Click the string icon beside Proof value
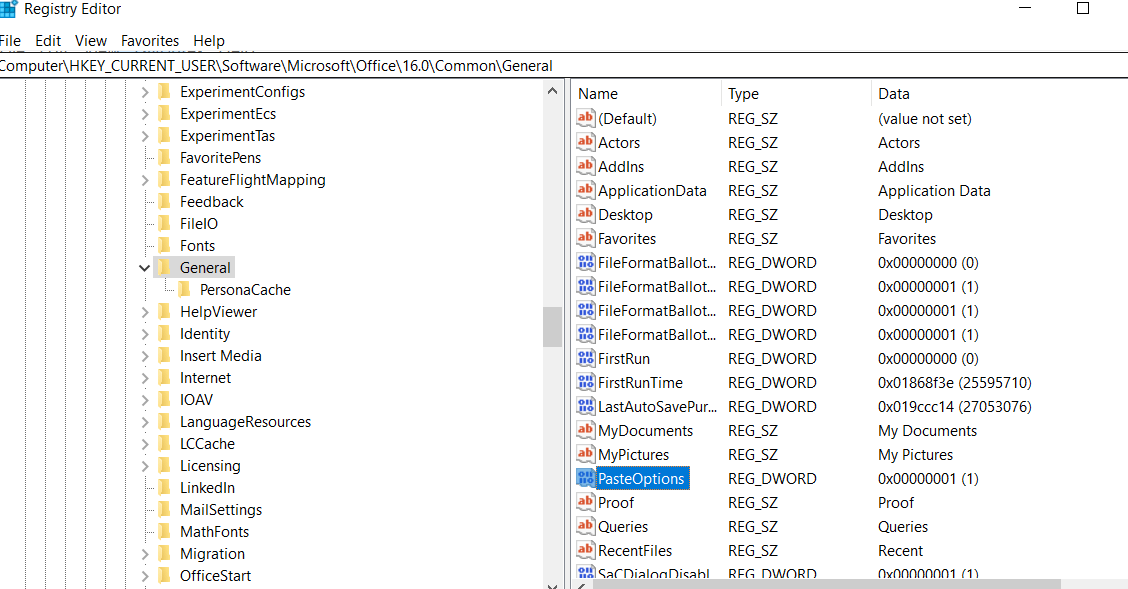Image resolution: width=1128 pixels, height=589 pixels. (586, 502)
